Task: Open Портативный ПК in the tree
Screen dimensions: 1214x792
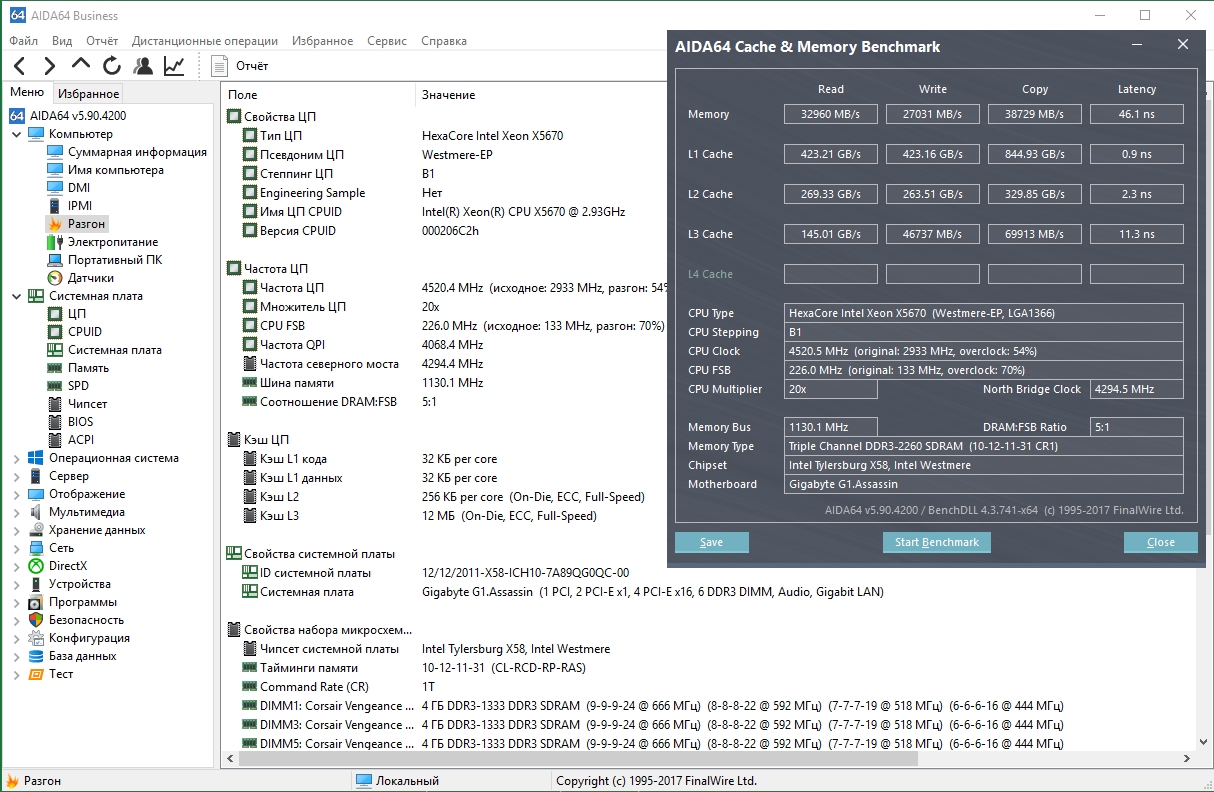Action: coord(115,260)
